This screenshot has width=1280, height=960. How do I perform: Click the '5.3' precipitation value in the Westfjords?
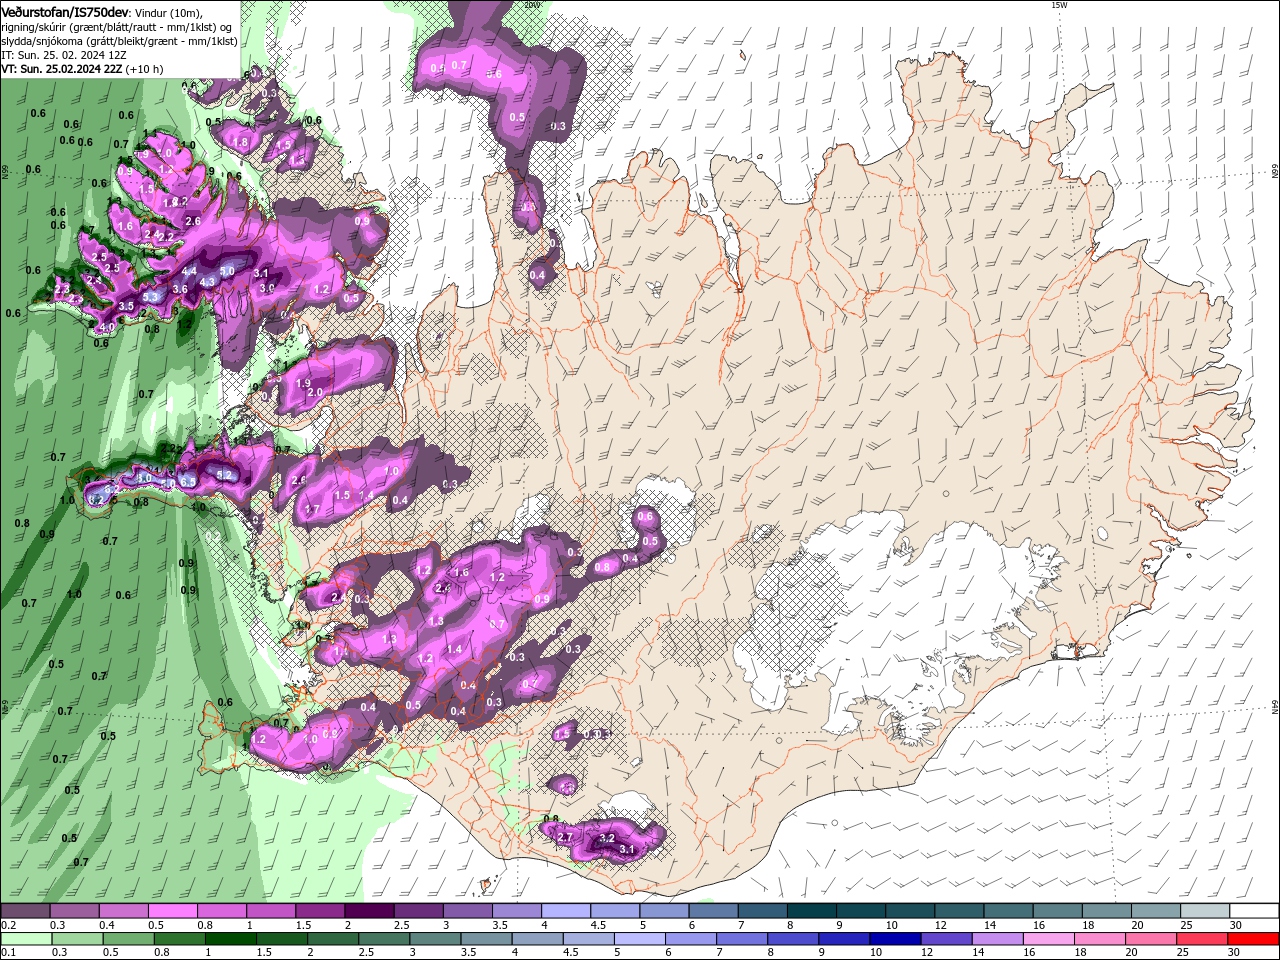coord(152,297)
